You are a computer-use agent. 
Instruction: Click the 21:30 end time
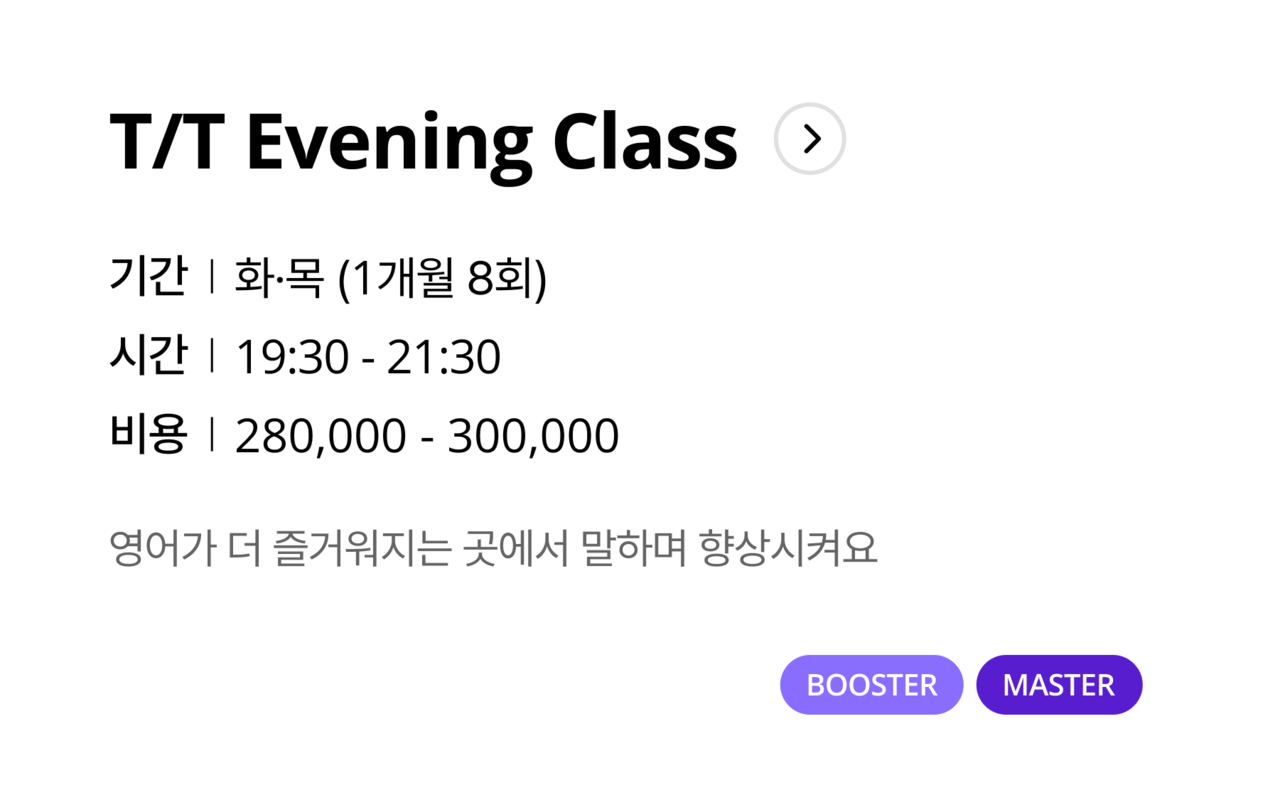click(444, 358)
